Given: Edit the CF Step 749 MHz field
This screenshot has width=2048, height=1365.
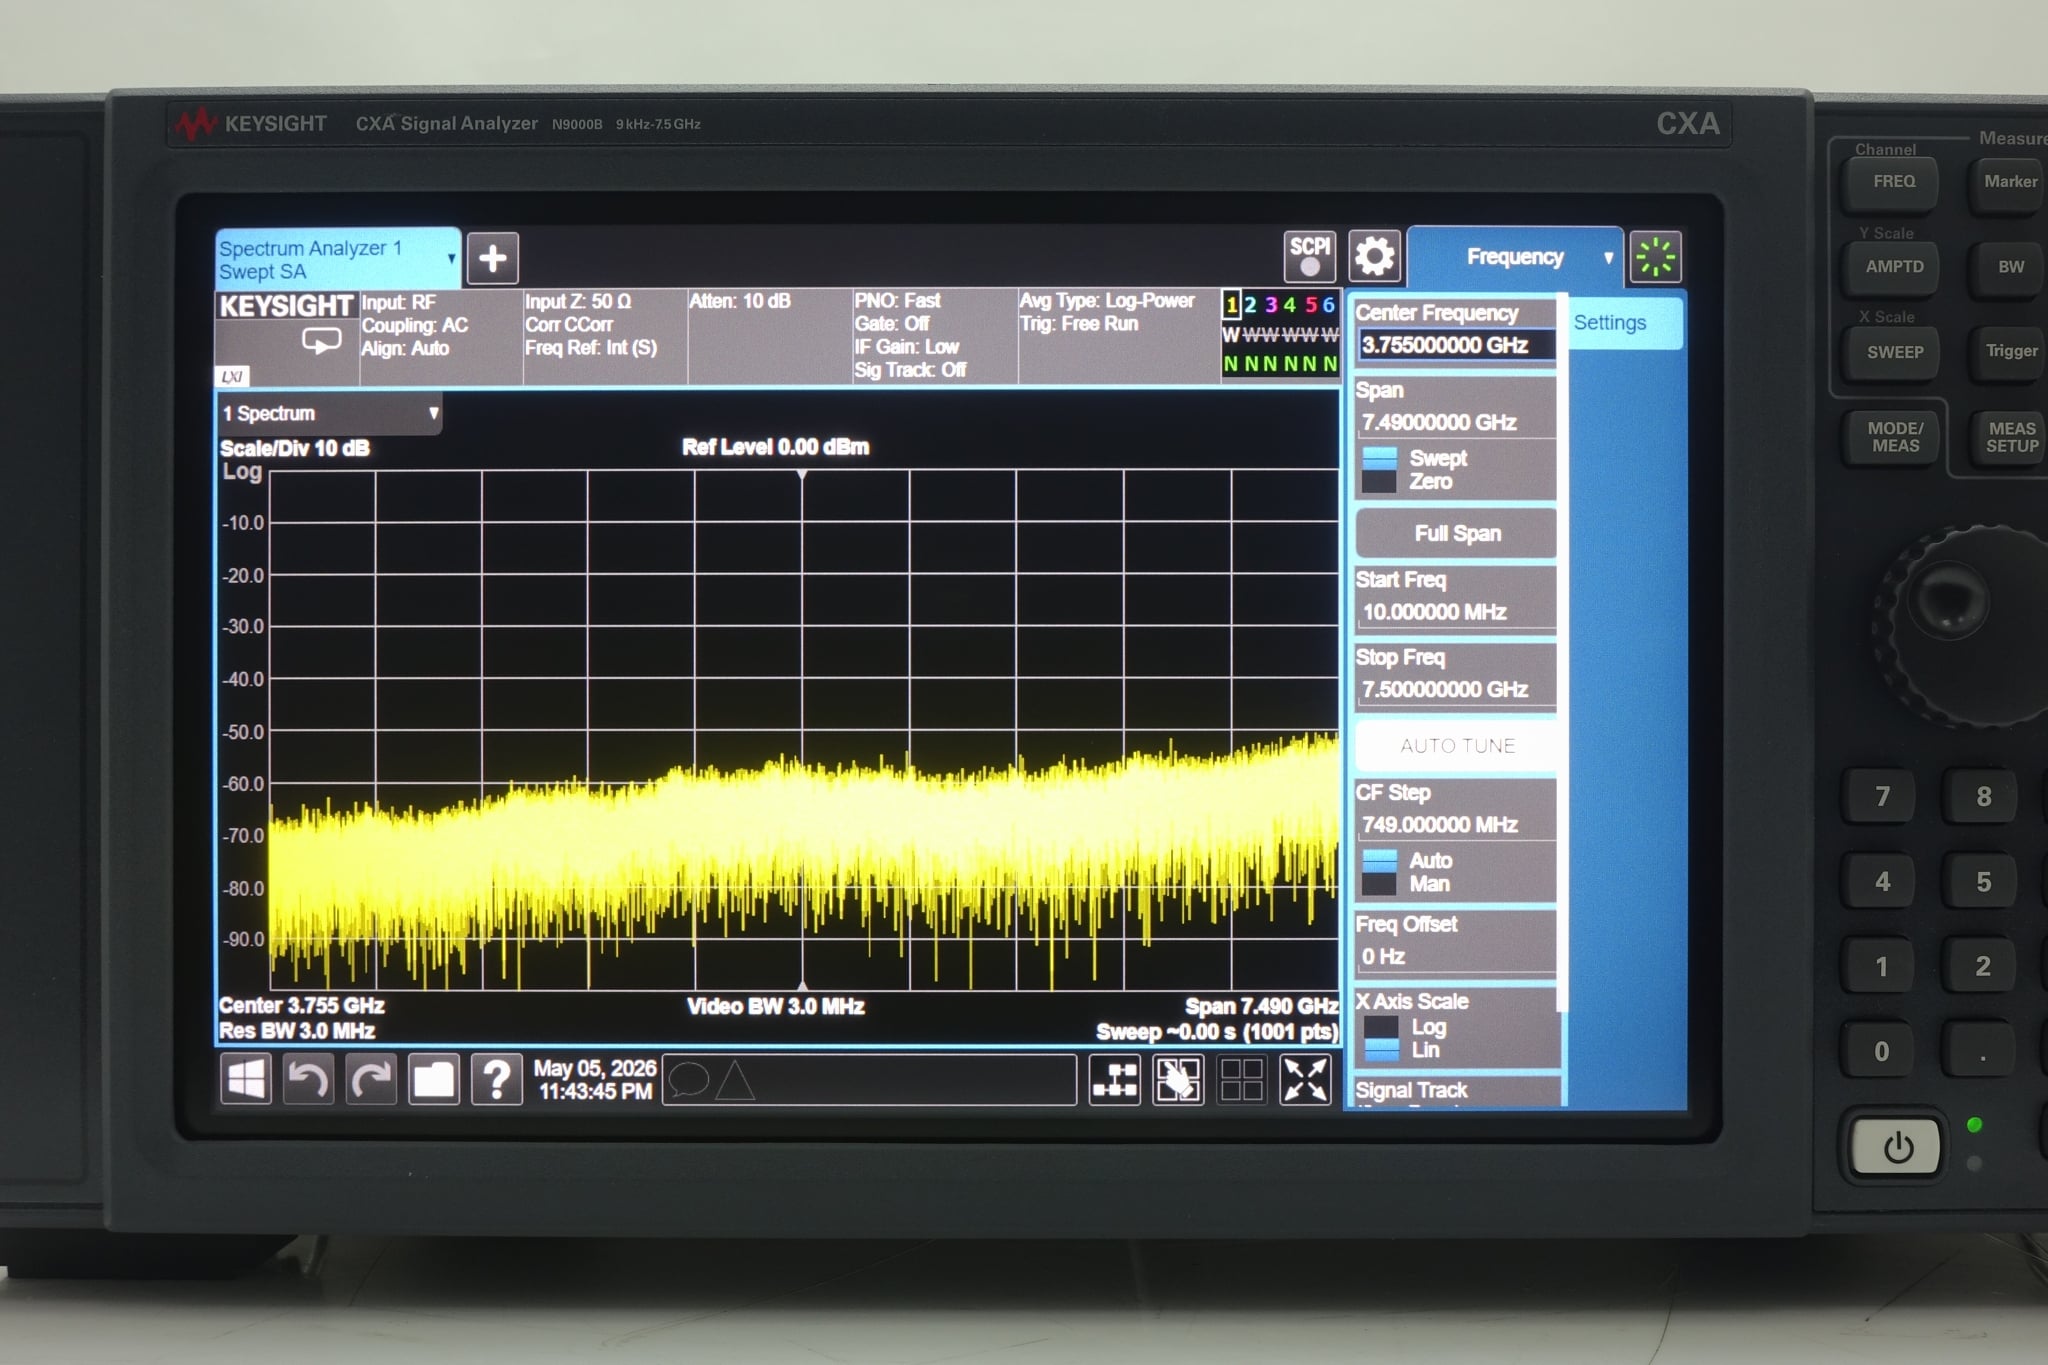Looking at the screenshot, I should 1457,824.
